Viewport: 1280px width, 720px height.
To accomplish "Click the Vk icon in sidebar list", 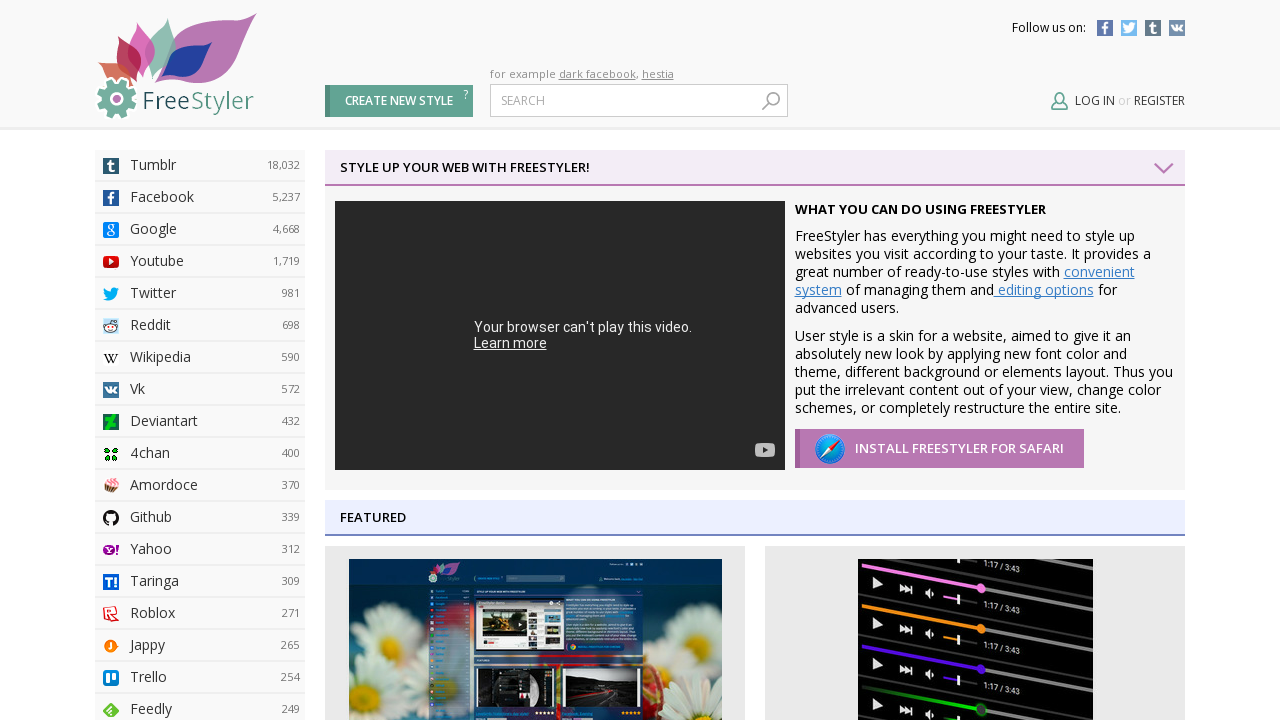I will click(111, 390).
